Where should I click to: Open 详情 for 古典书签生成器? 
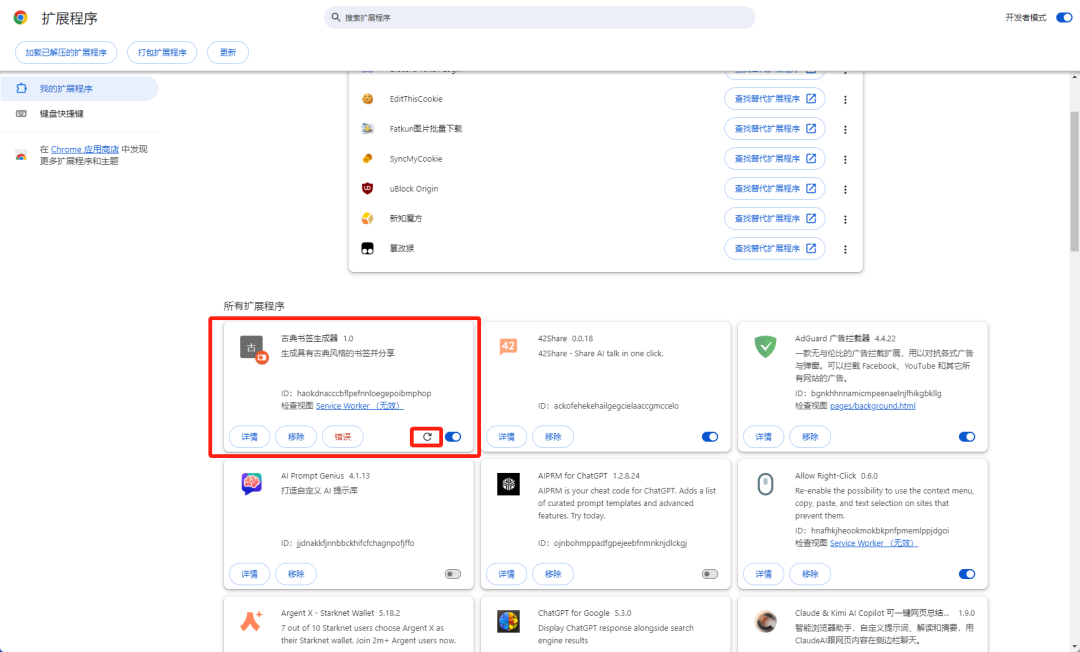tap(249, 437)
